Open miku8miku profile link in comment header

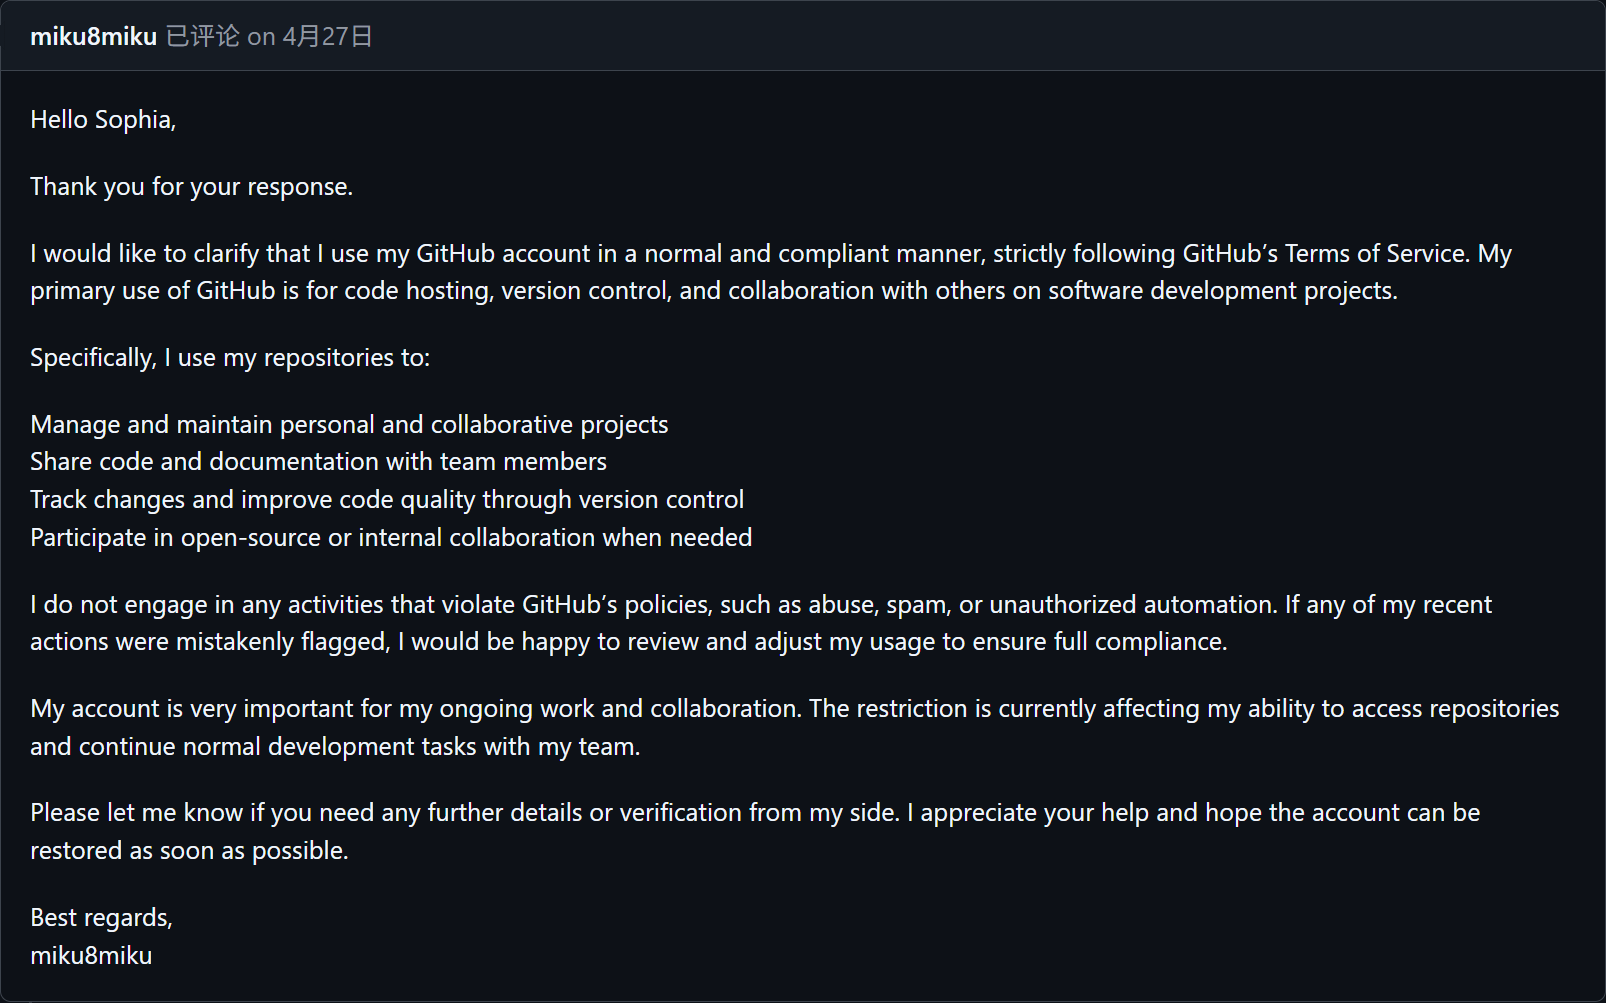(93, 37)
